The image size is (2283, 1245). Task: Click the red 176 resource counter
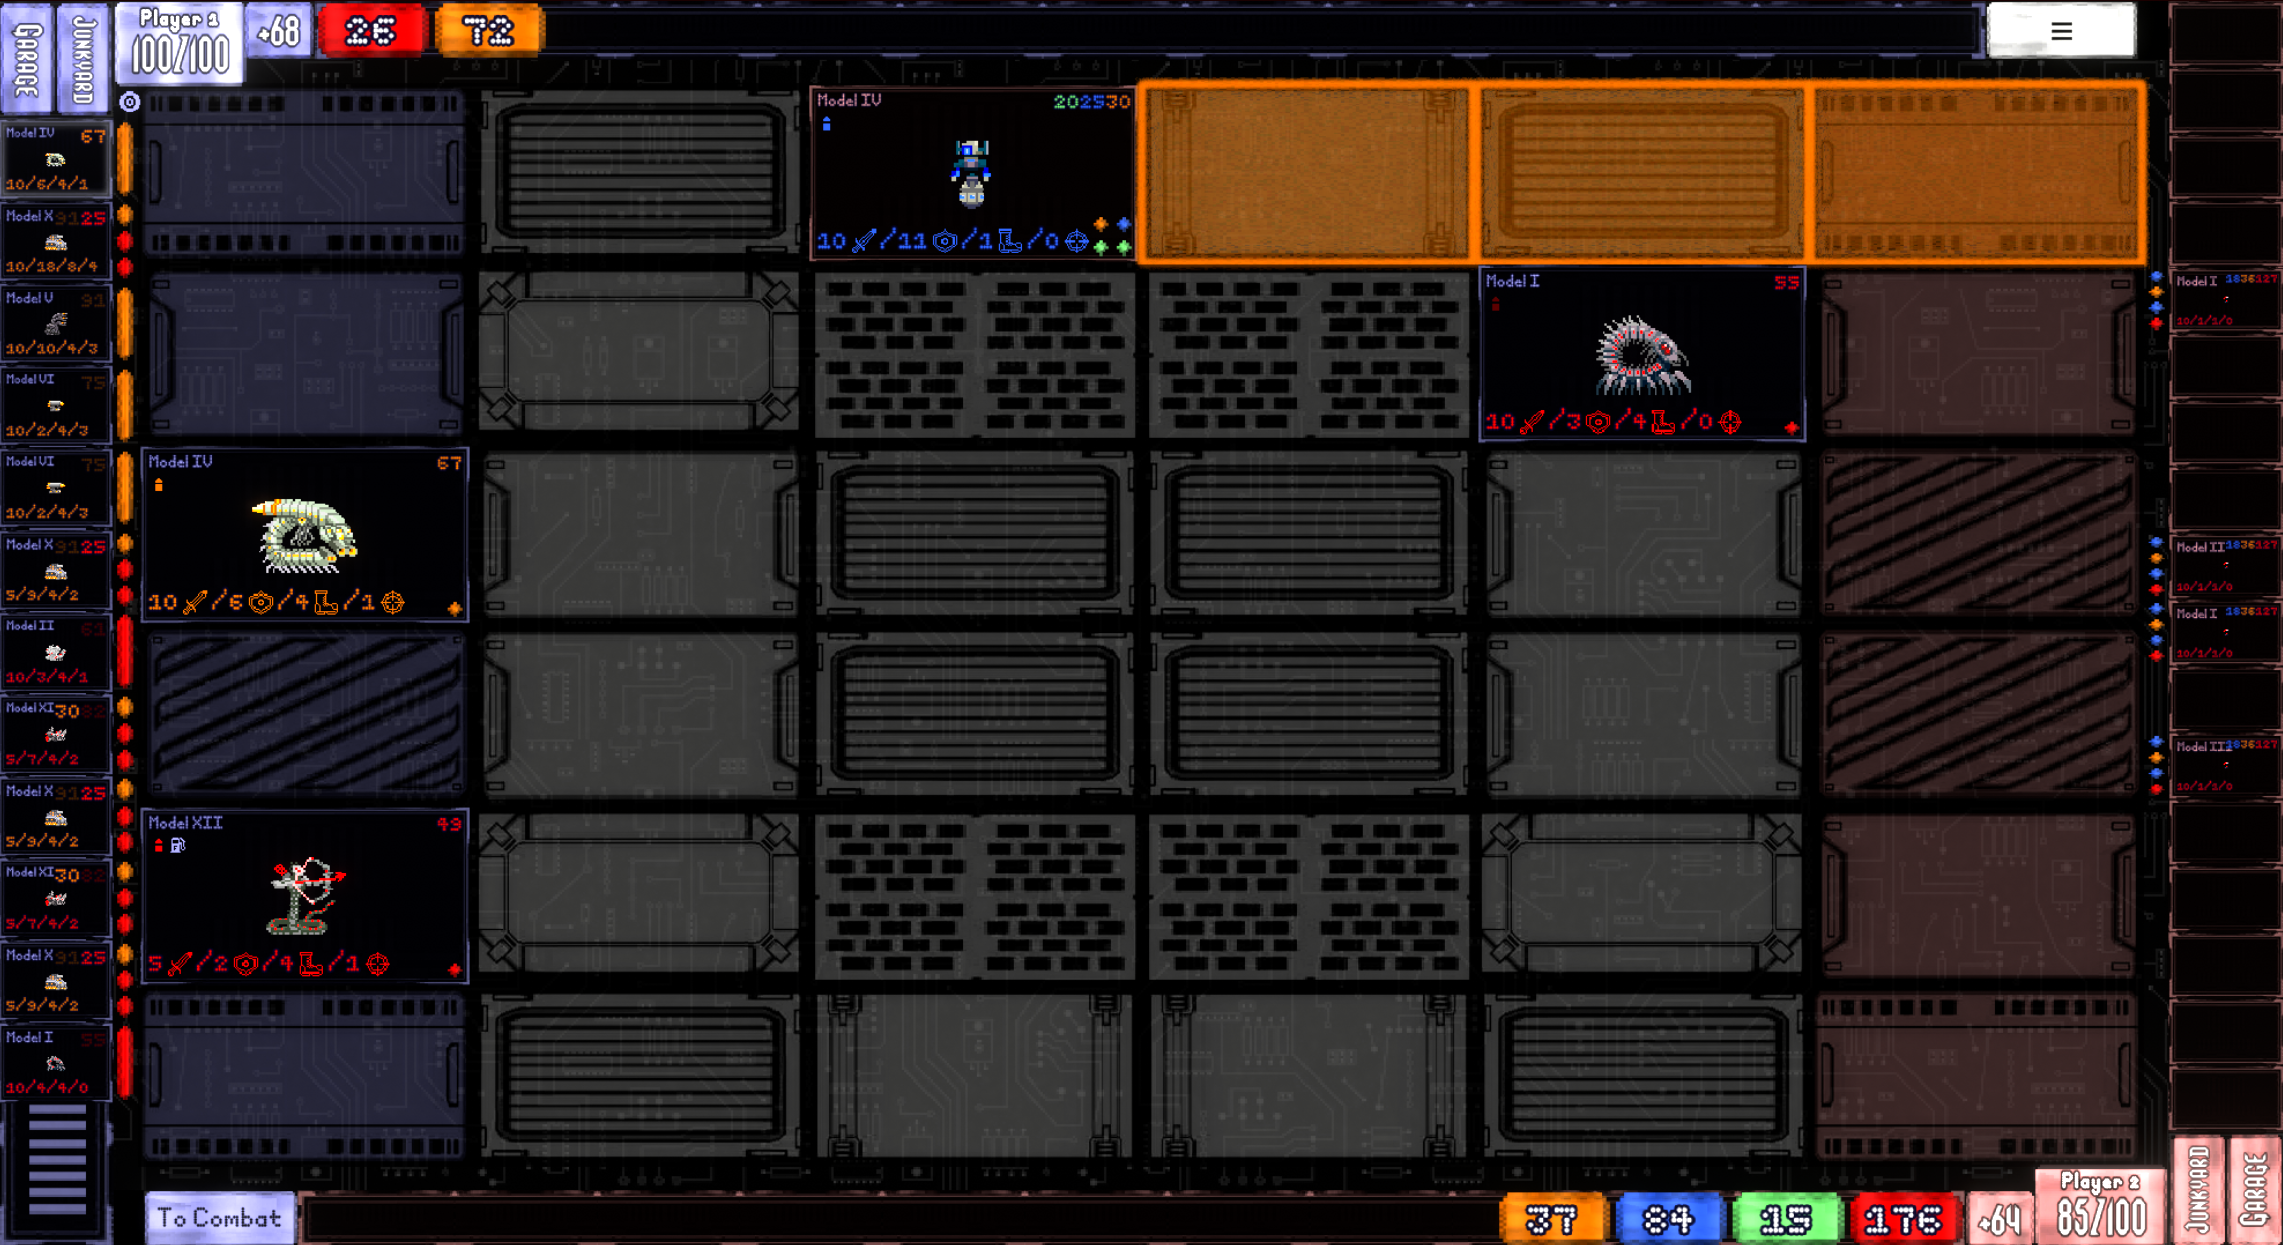[x=1903, y=1219]
